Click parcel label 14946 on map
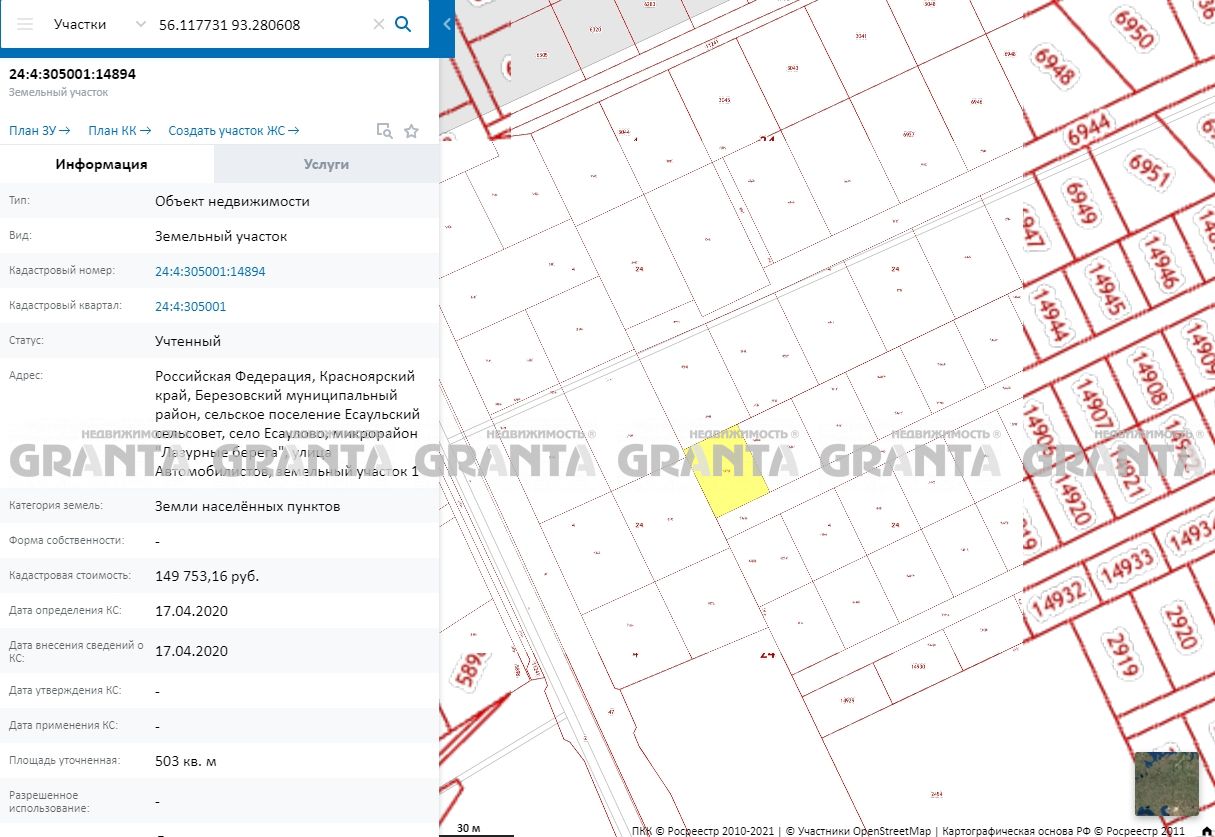The image size is (1215, 837). [1161, 261]
